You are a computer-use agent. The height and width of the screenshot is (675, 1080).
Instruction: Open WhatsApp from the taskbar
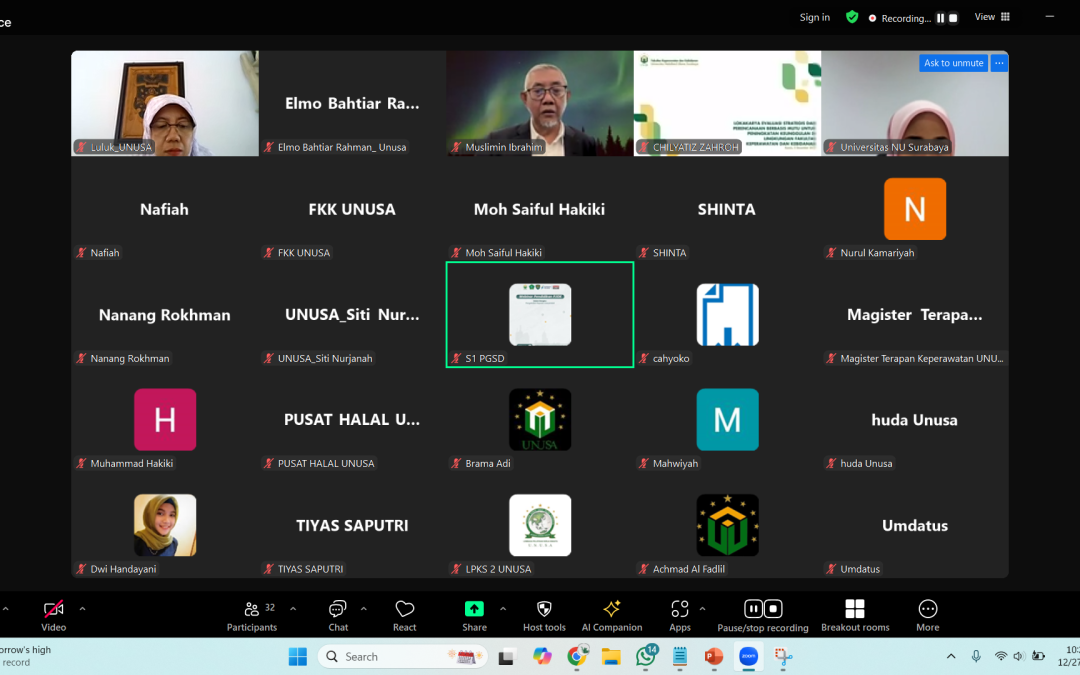(x=646, y=656)
